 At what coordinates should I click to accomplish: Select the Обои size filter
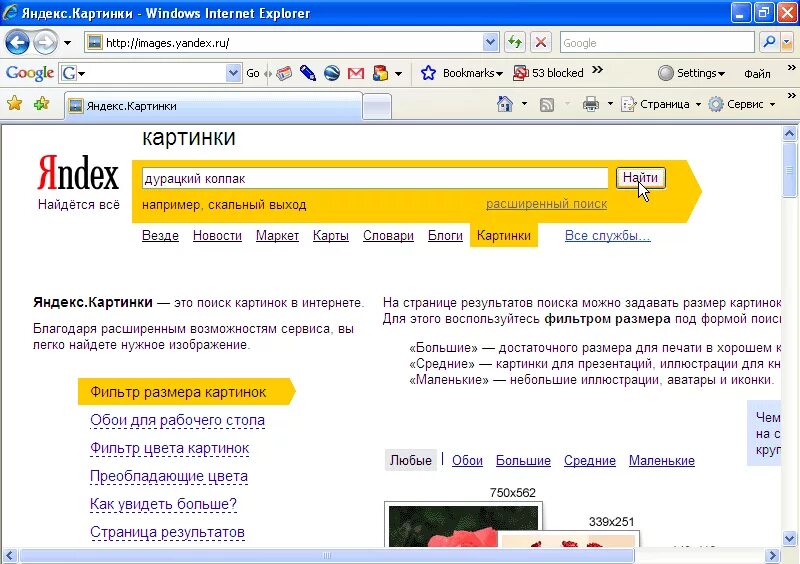tap(467, 460)
